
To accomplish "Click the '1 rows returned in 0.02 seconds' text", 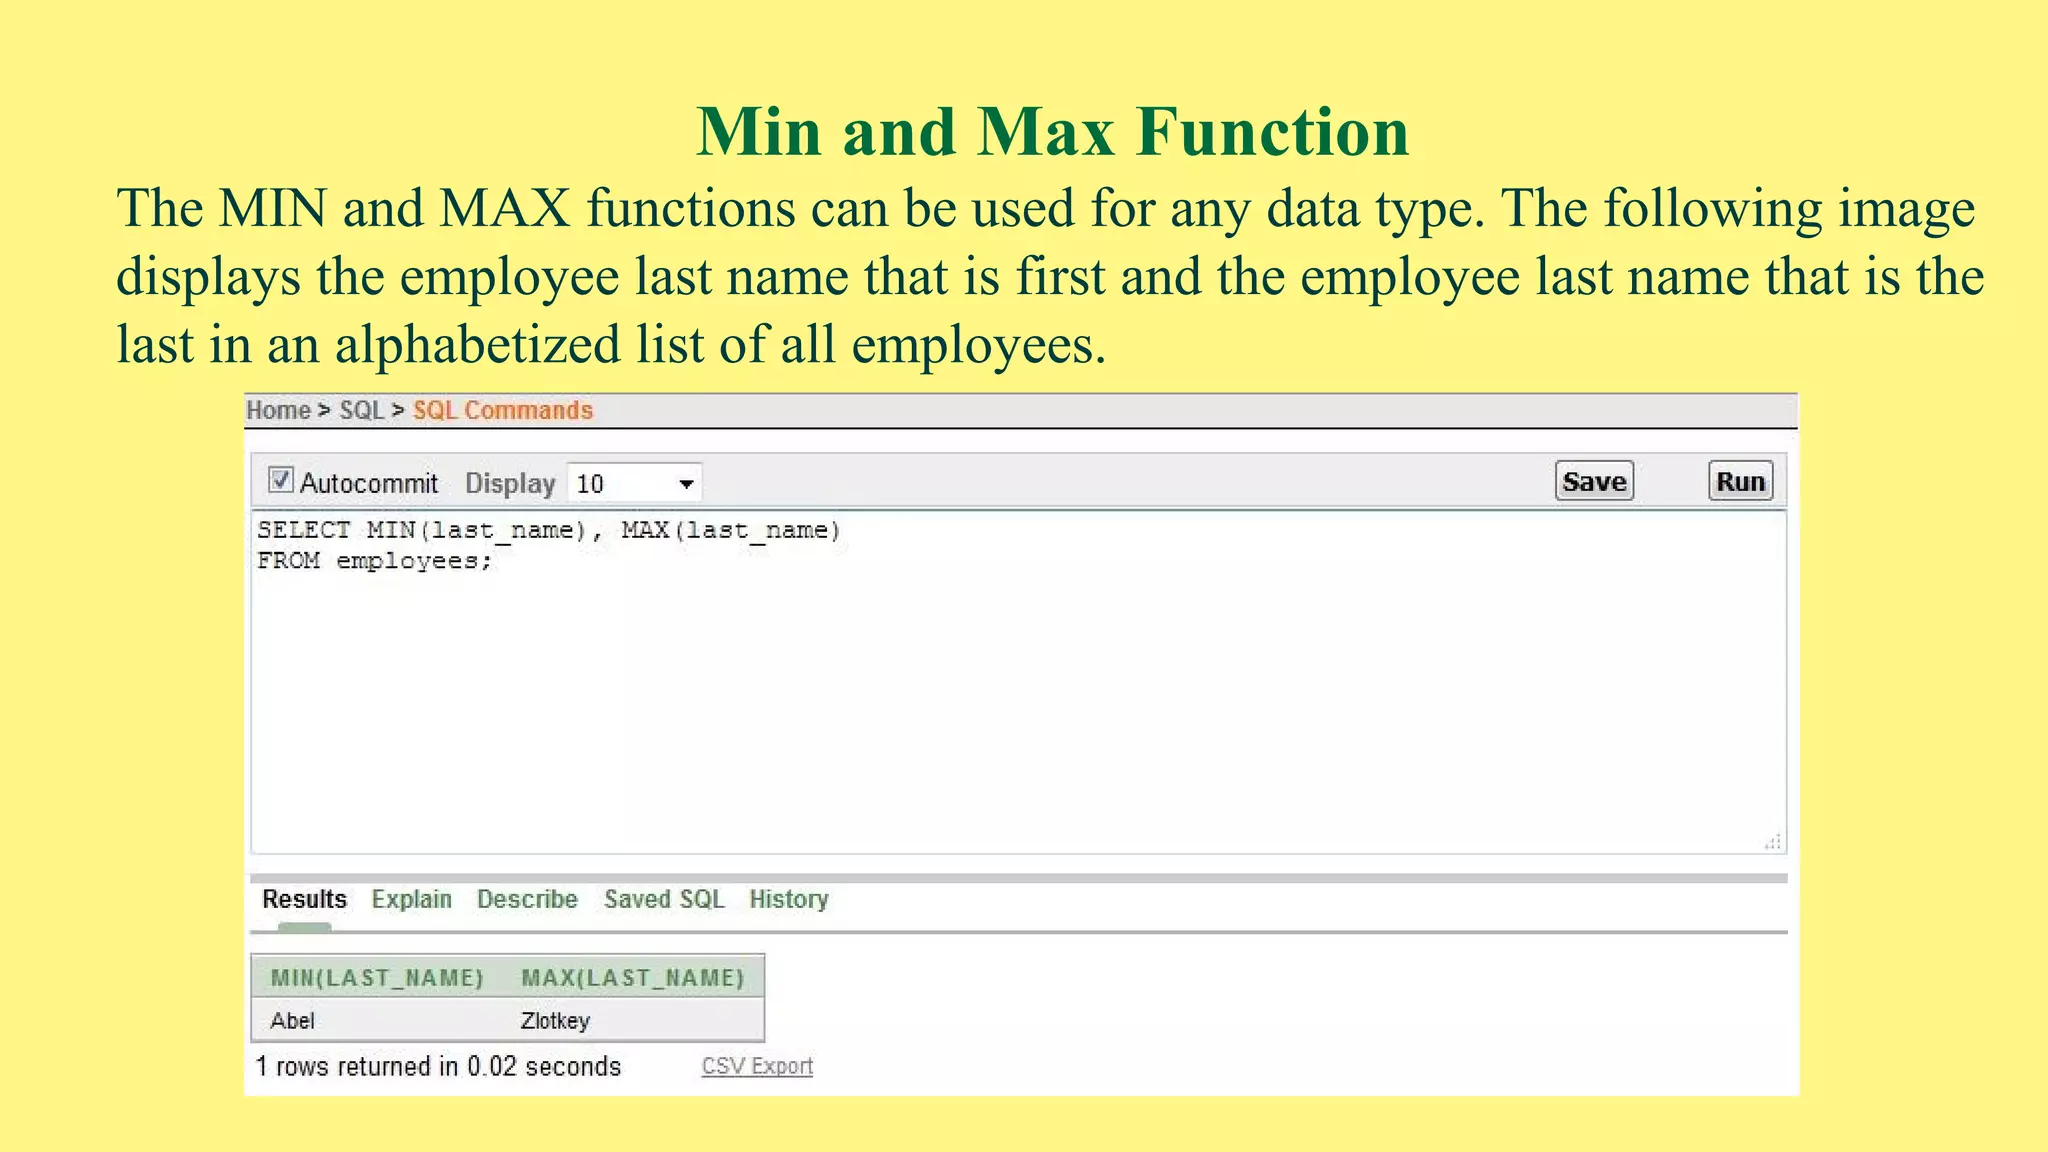I will [x=438, y=1066].
